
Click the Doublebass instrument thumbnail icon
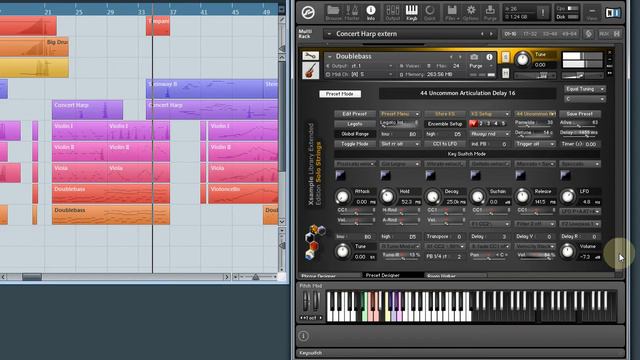pos(310,71)
